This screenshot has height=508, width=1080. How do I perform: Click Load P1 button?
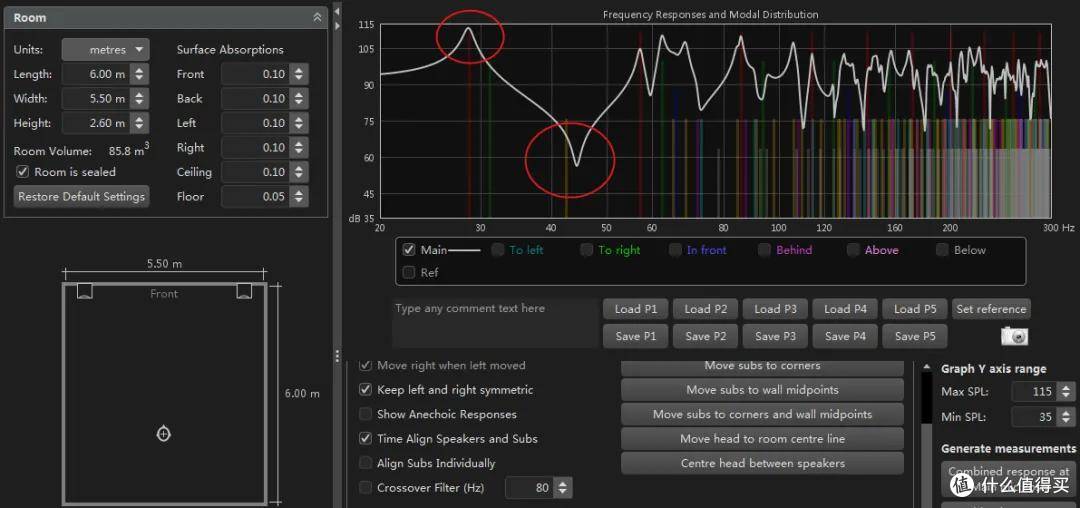(635, 309)
